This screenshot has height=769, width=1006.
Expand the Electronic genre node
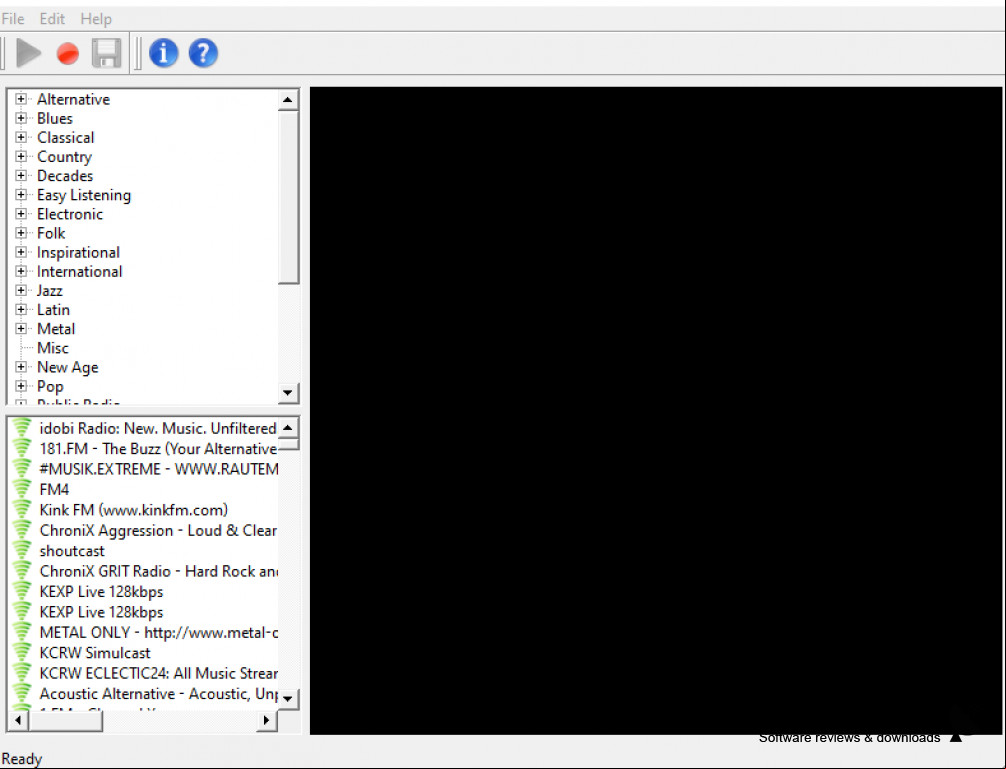point(21,214)
